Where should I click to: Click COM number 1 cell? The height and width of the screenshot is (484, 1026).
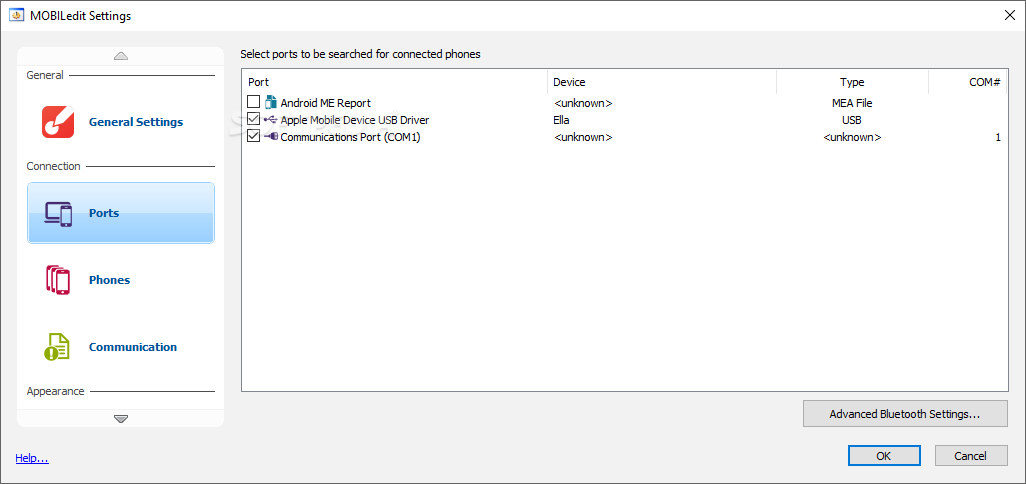(x=998, y=137)
